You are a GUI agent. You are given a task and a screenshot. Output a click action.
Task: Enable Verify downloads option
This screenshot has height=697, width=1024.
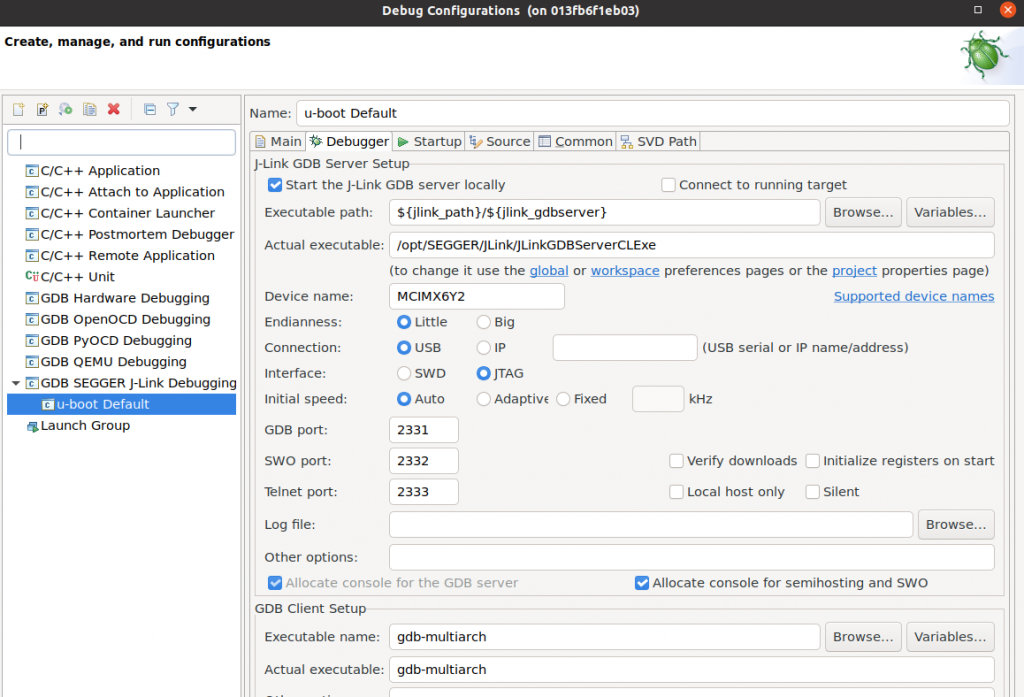click(677, 461)
